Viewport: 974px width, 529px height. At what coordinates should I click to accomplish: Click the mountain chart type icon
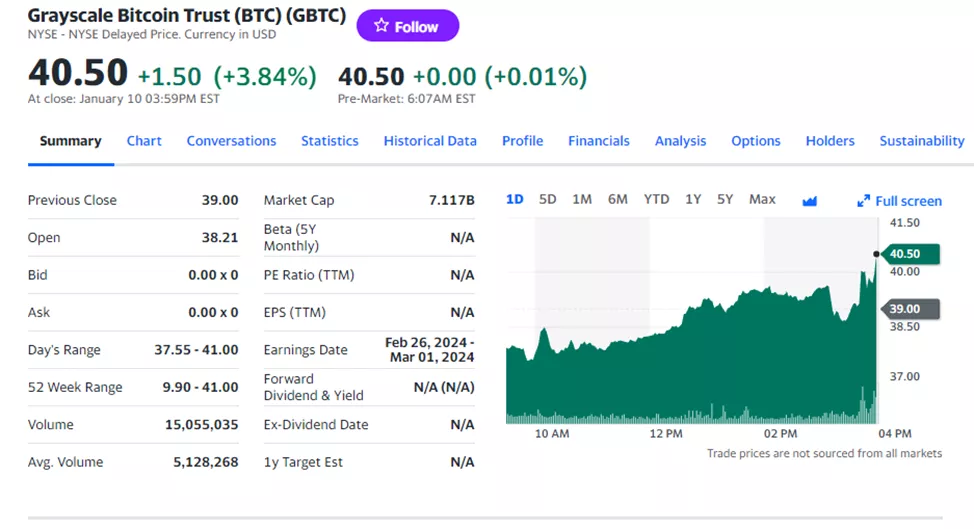810,201
